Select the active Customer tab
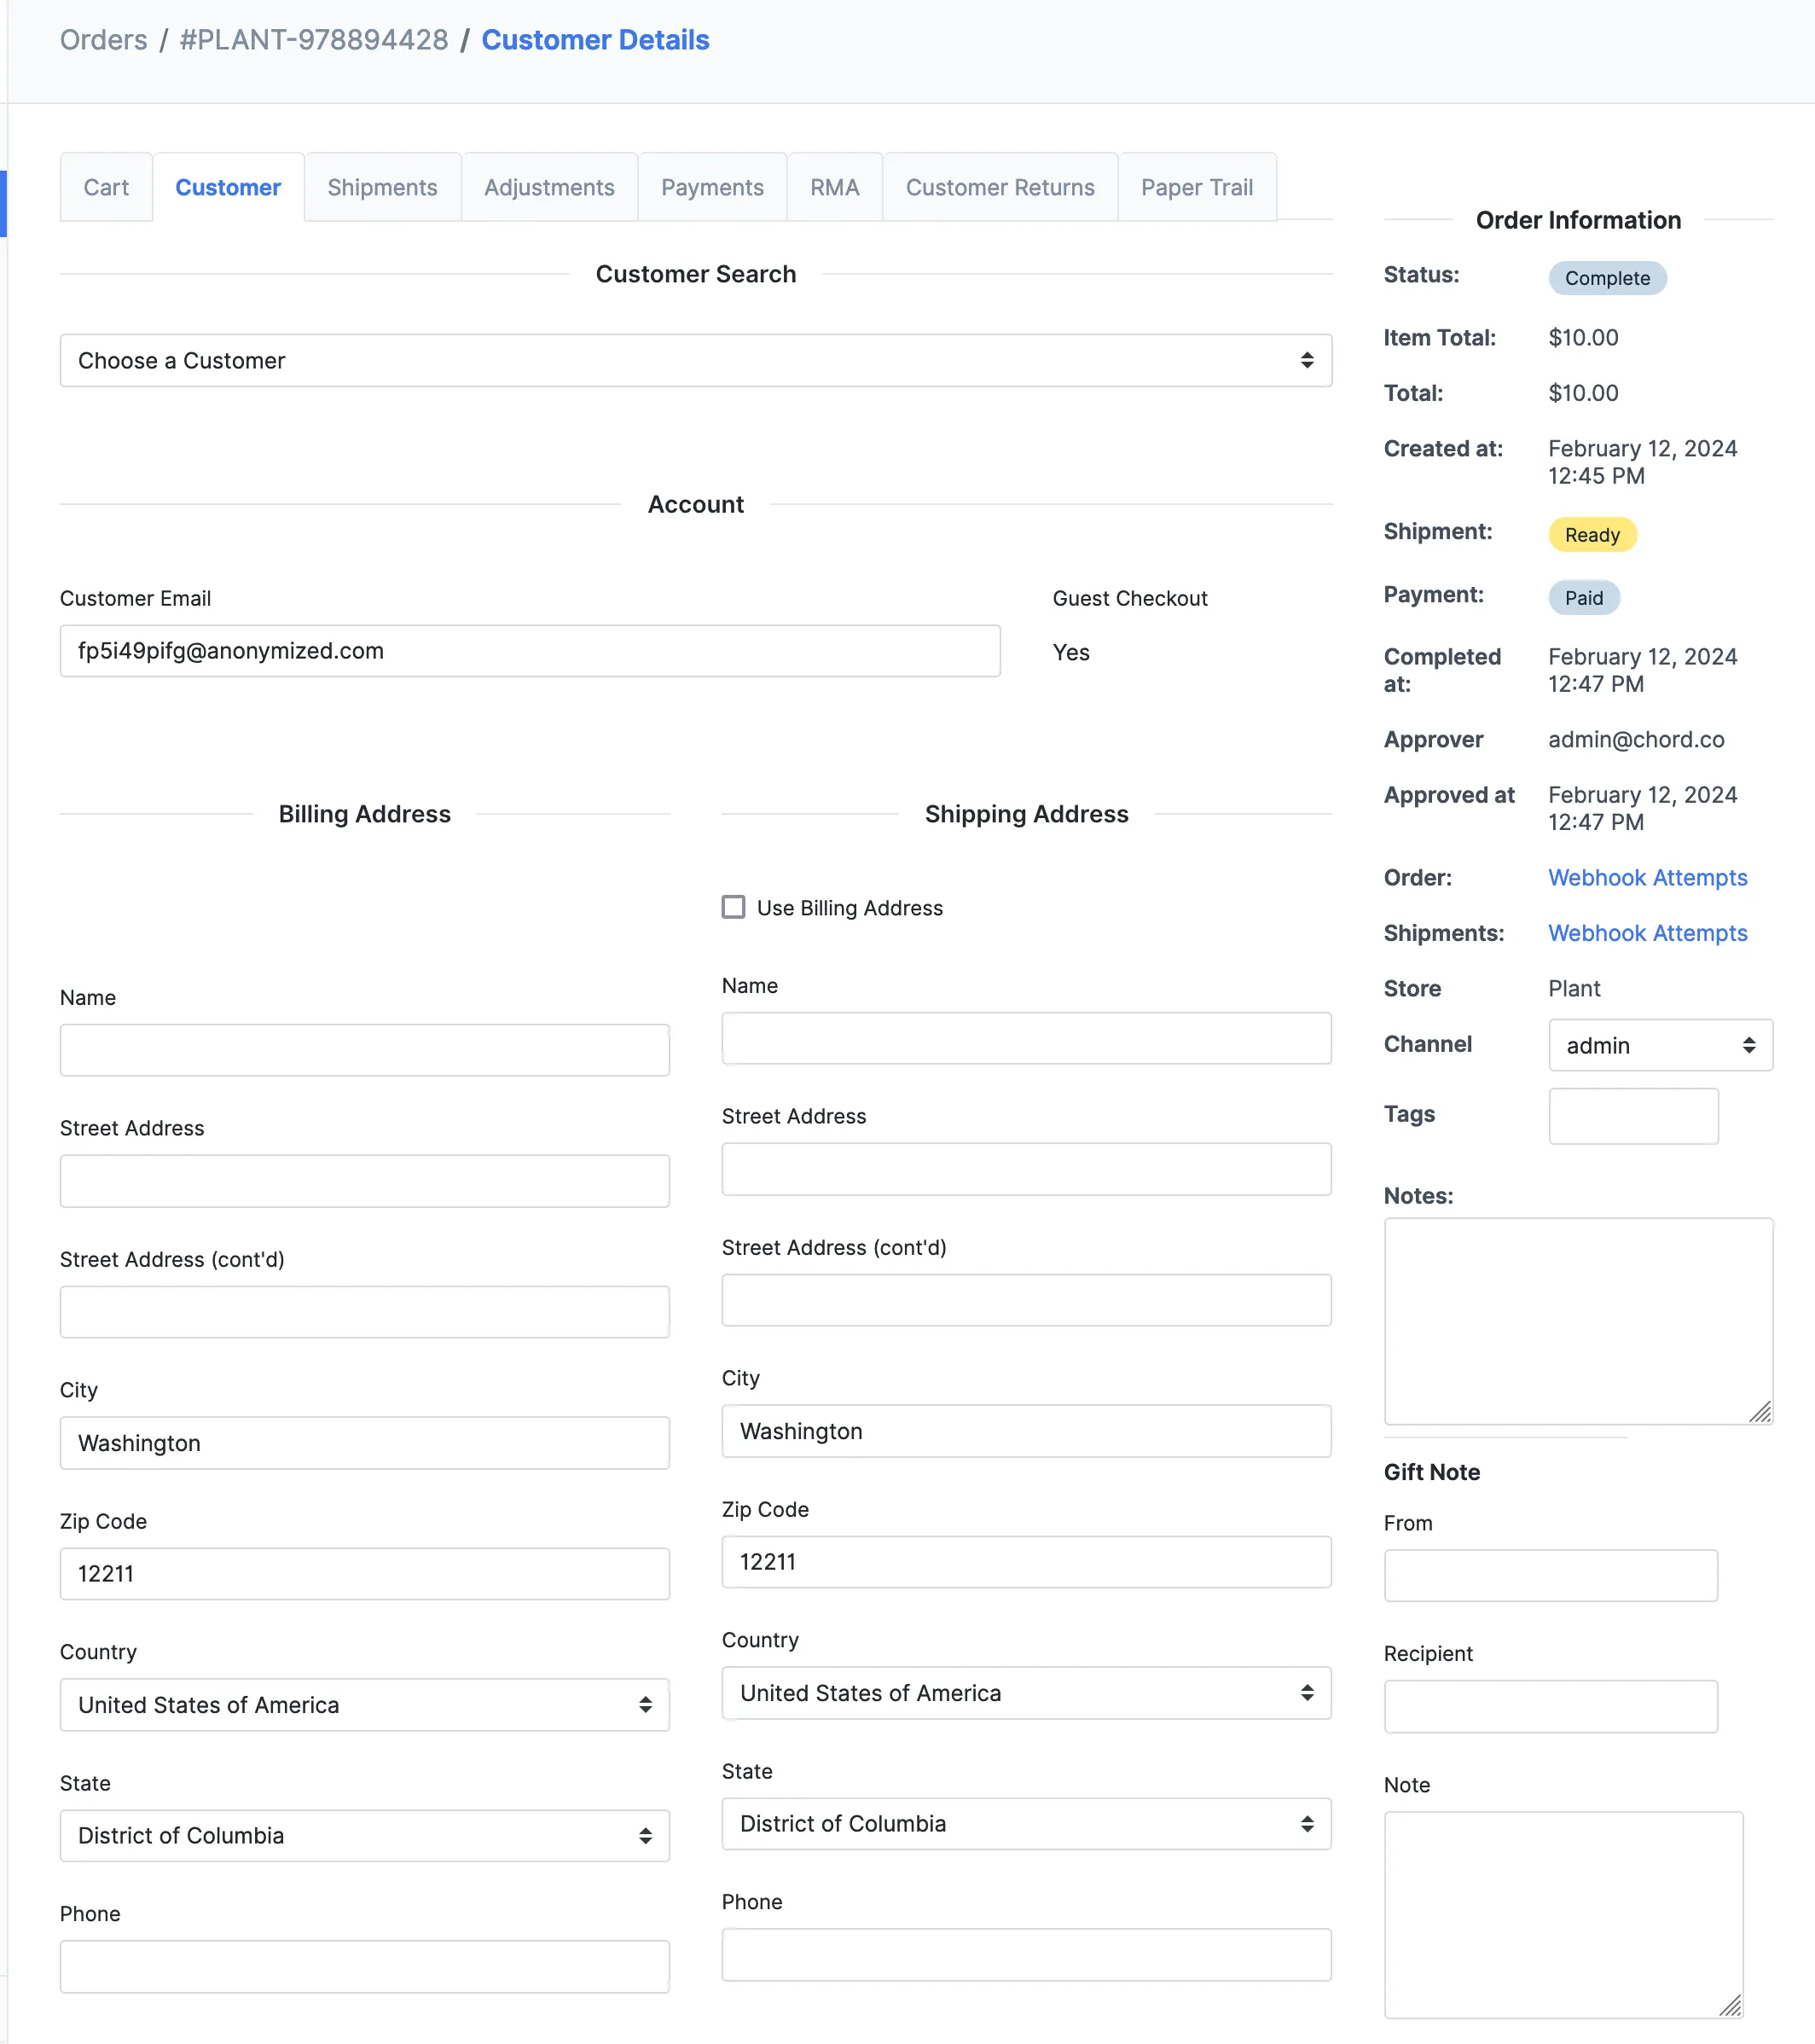 pos(228,187)
